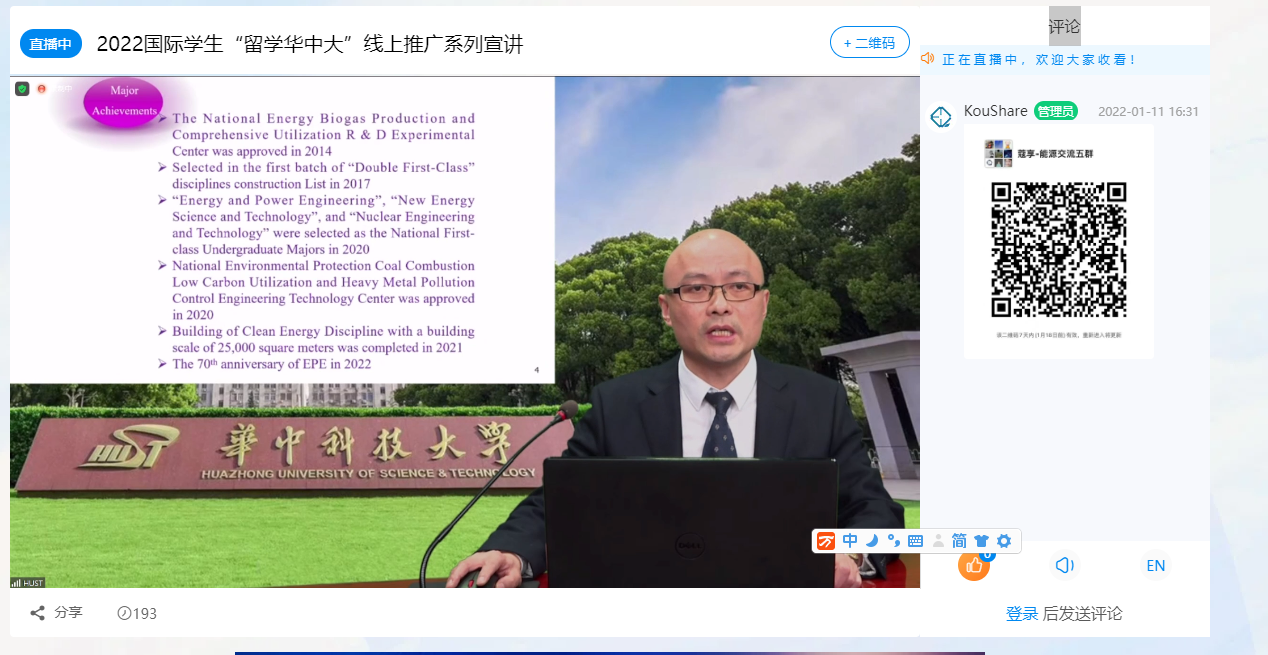This screenshot has width=1268, height=655.
Task: Open the + 二维码 QR code button
Action: point(869,43)
